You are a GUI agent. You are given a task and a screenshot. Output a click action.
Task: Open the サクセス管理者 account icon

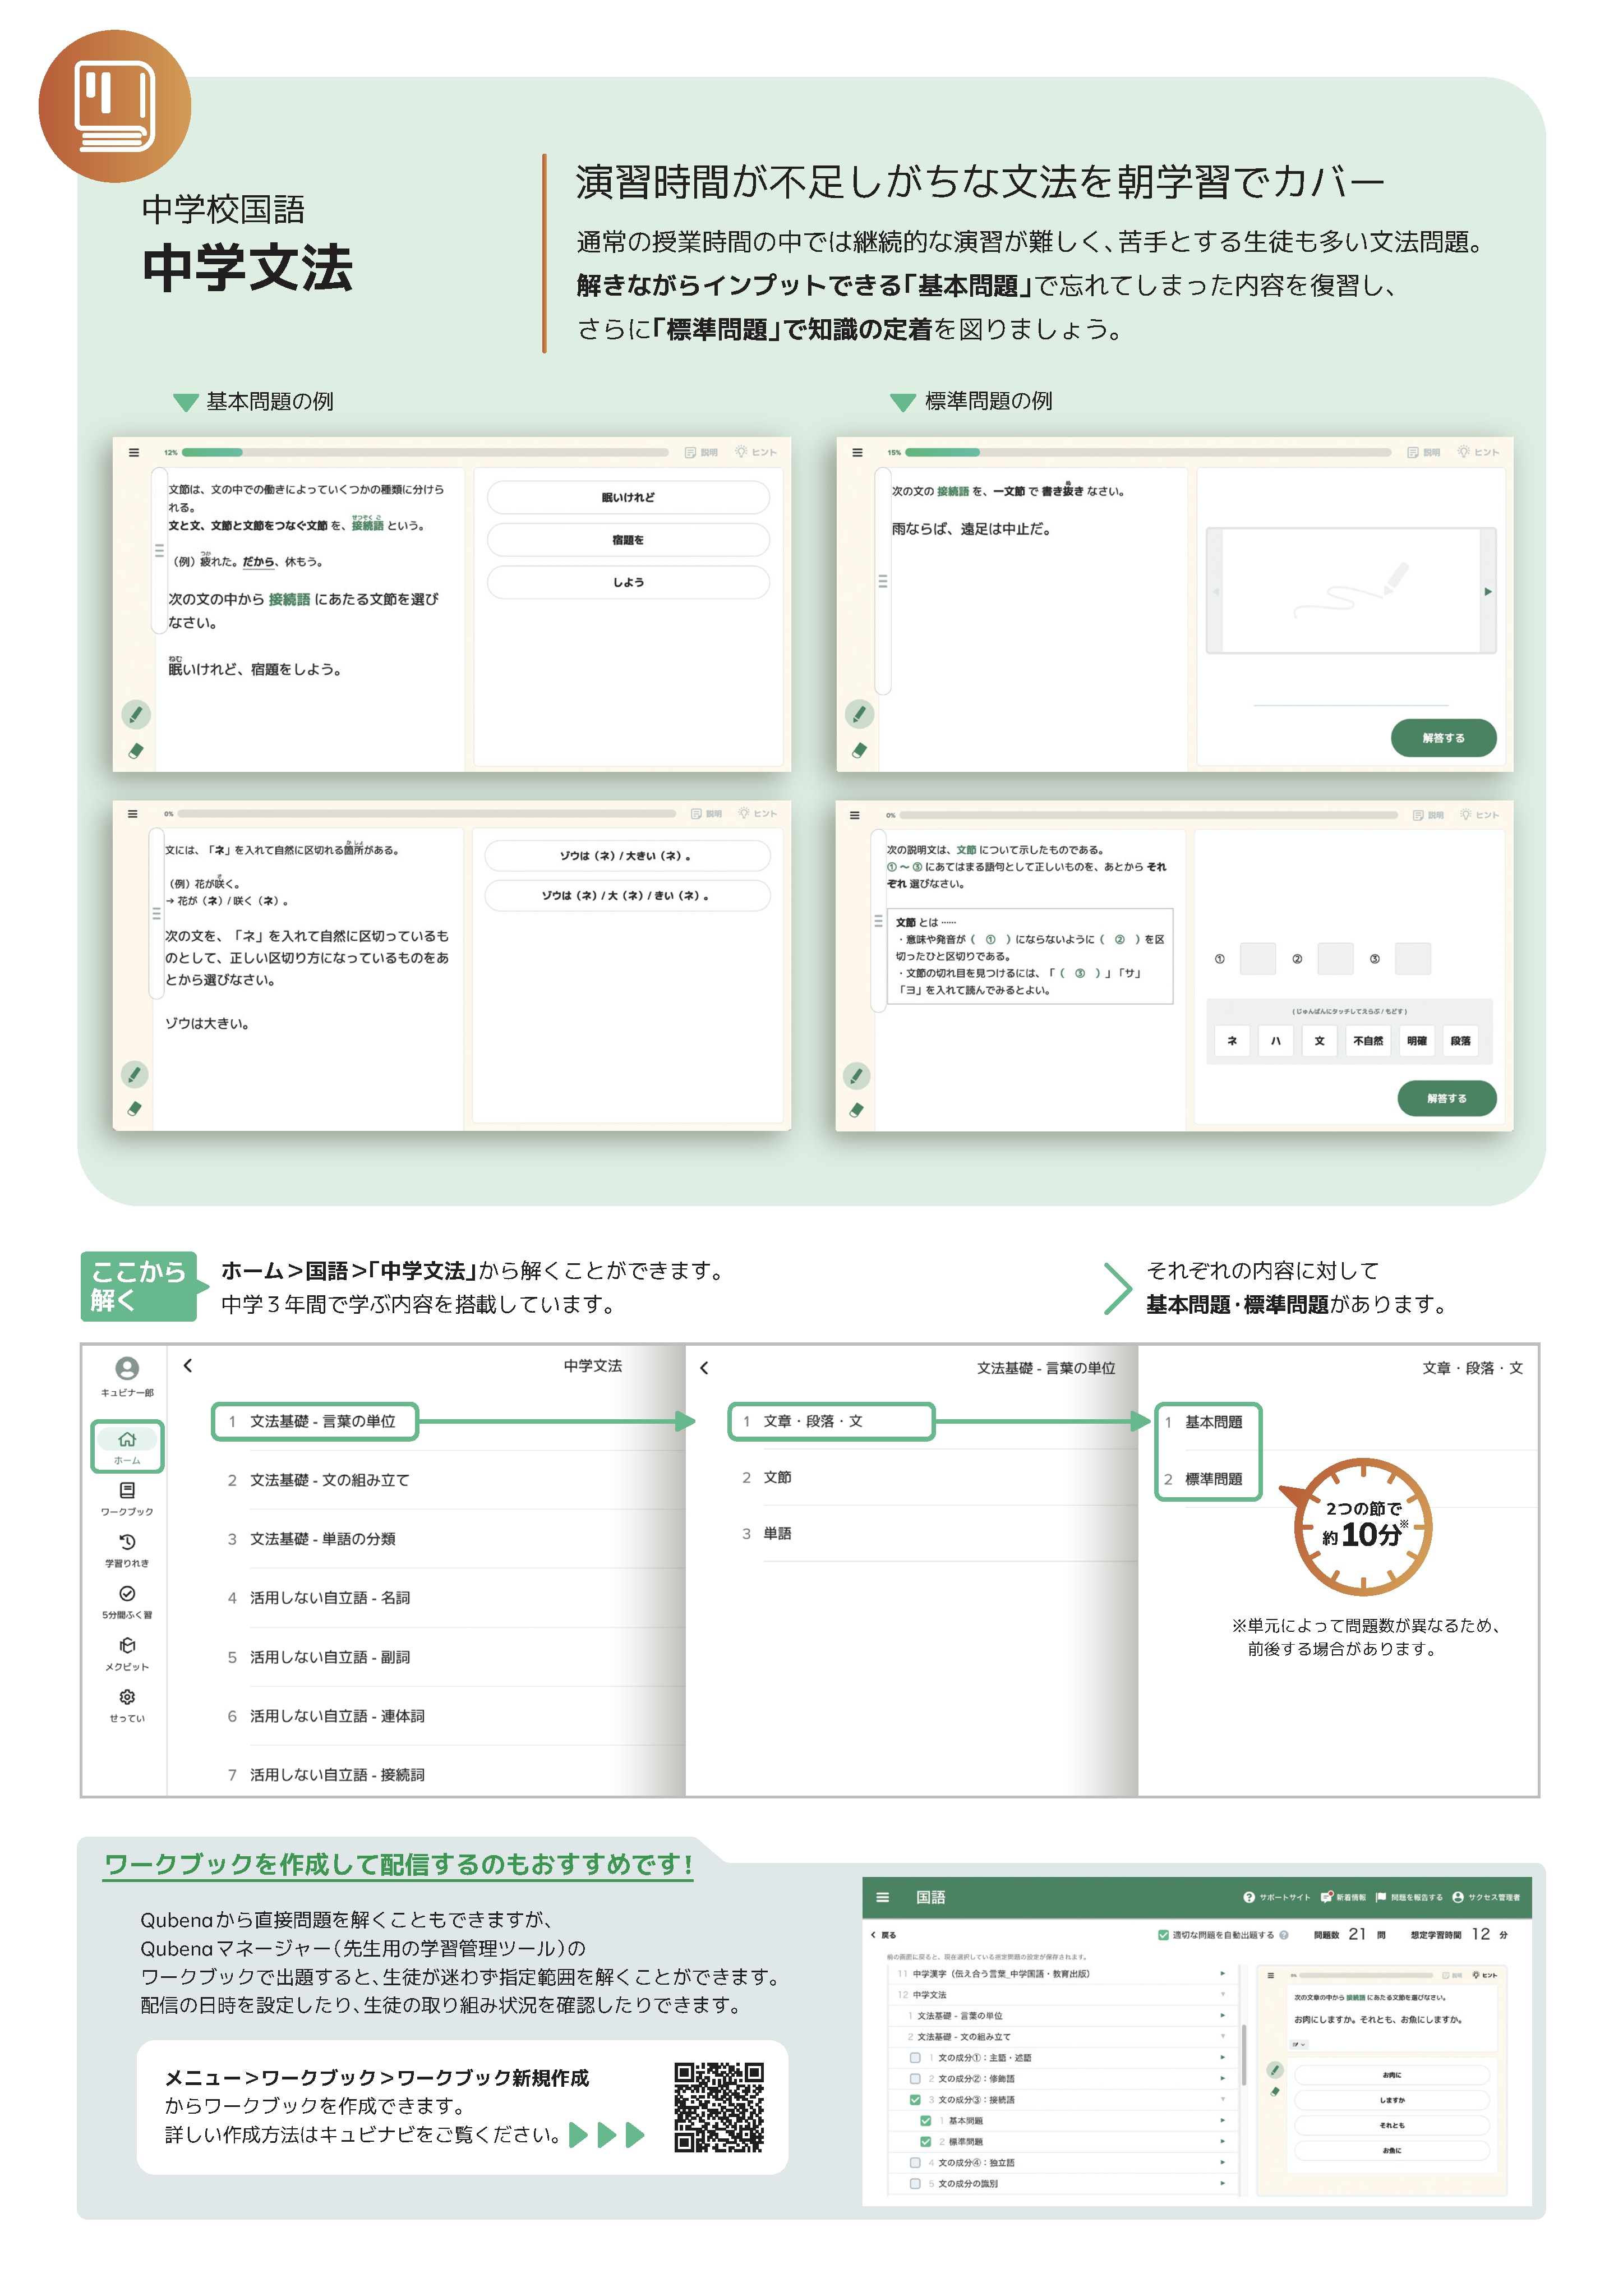1458,1897
